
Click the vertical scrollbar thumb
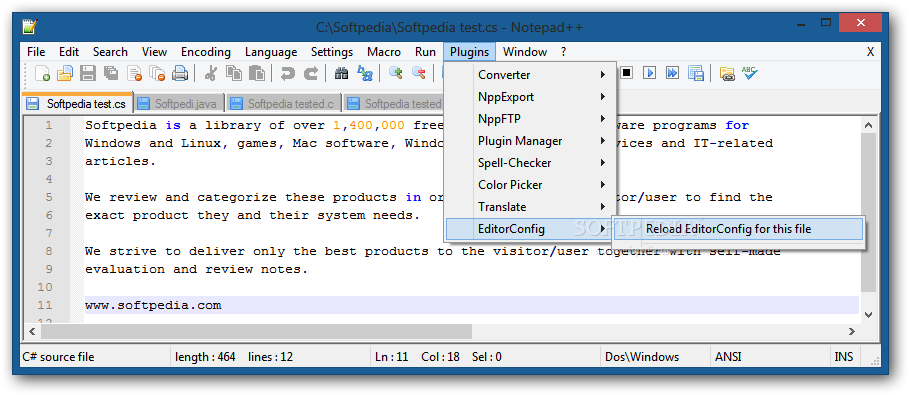click(x=868, y=212)
